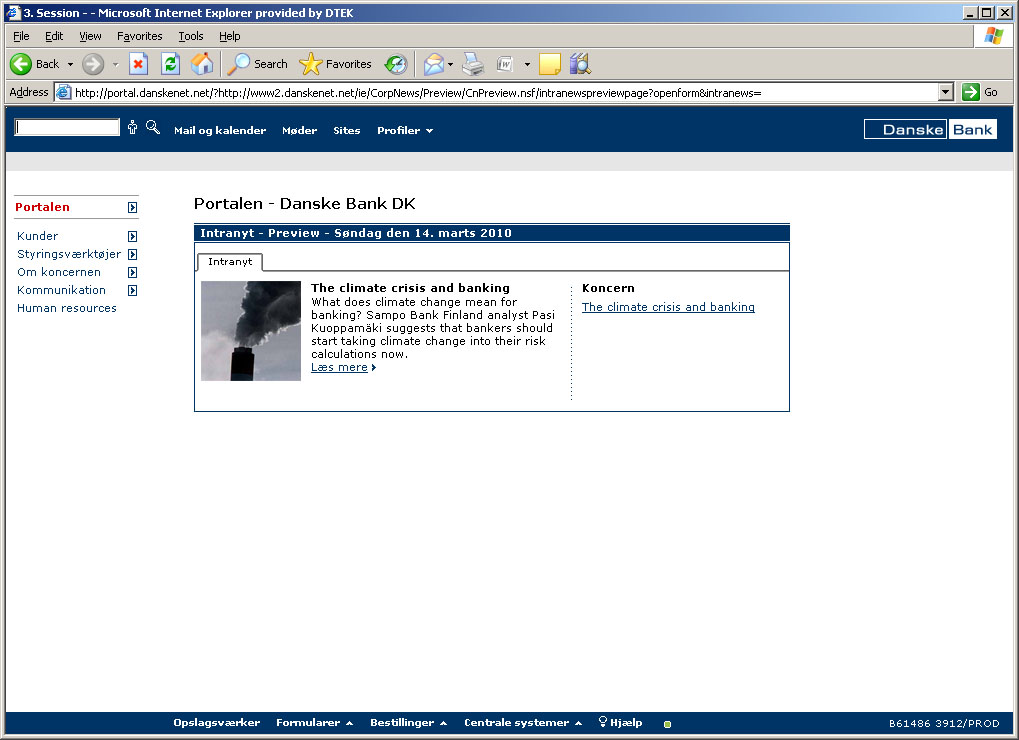Open the Koncern climate crisis article link
The height and width of the screenshot is (740, 1019).
click(x=668, y=308)
